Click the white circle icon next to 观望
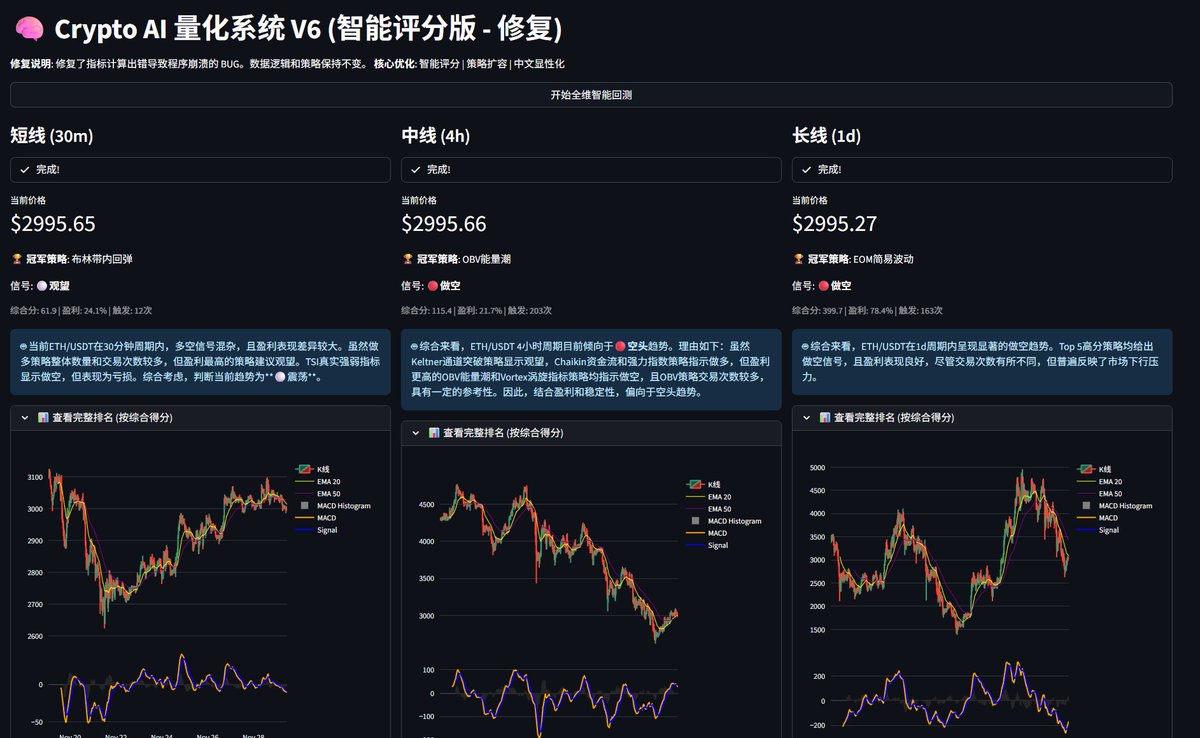The image size is (1200, 738). point(42,285)
